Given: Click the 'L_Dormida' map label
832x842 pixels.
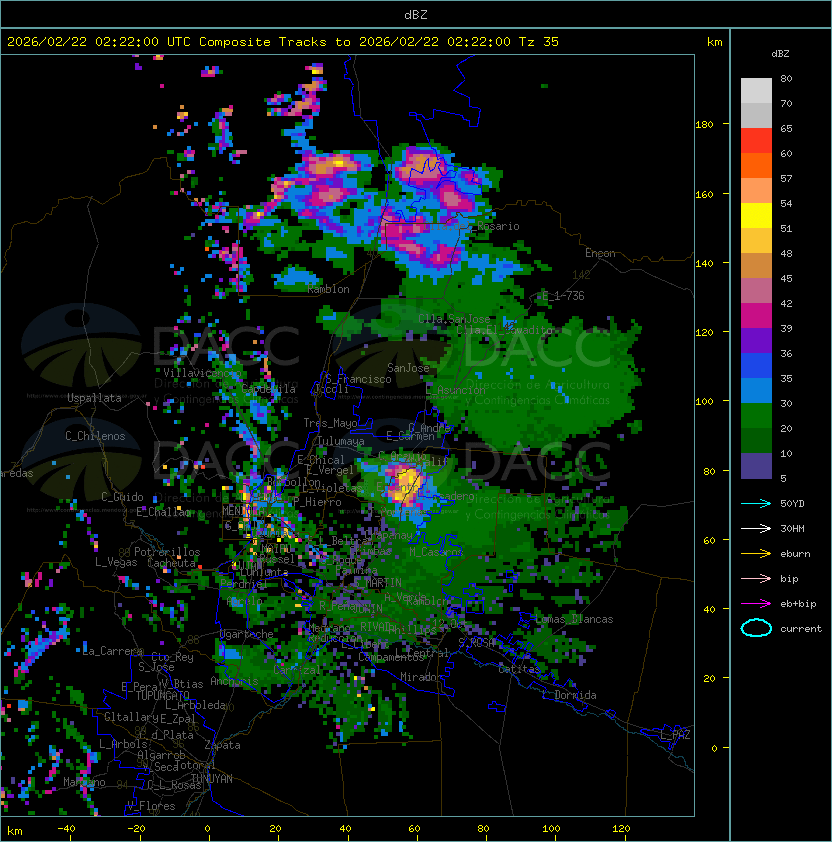Looking at the screenshot, I should click(x=569, y=695).
